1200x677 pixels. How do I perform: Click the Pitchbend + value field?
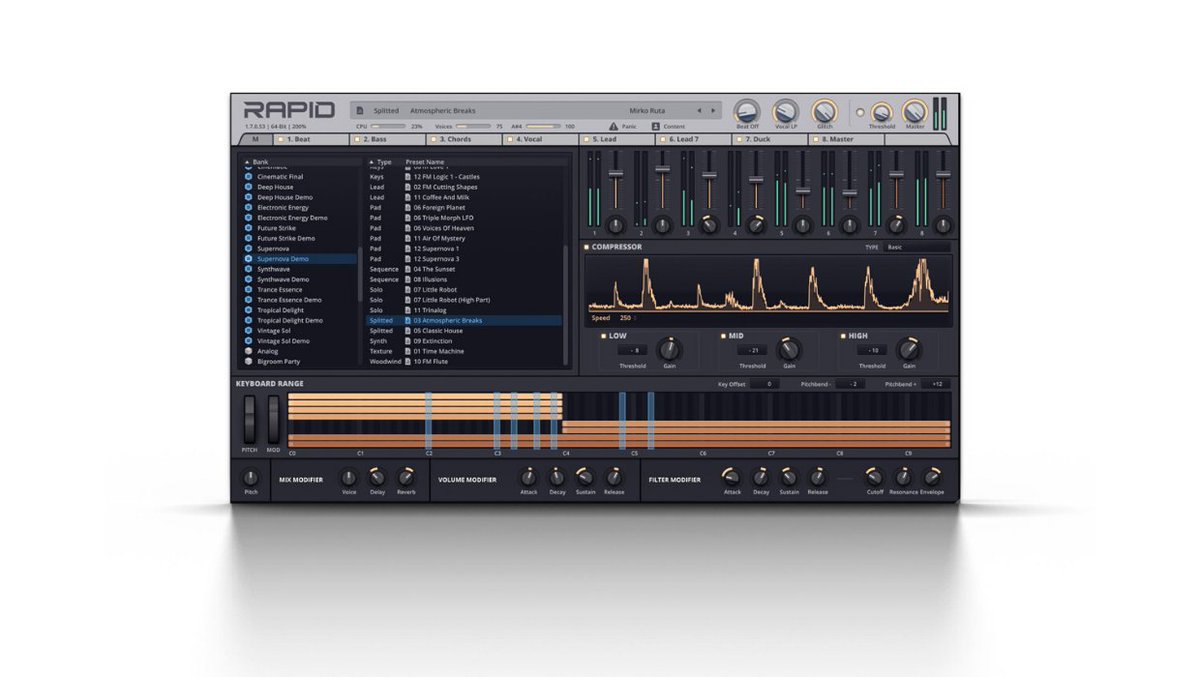(936, 384)
